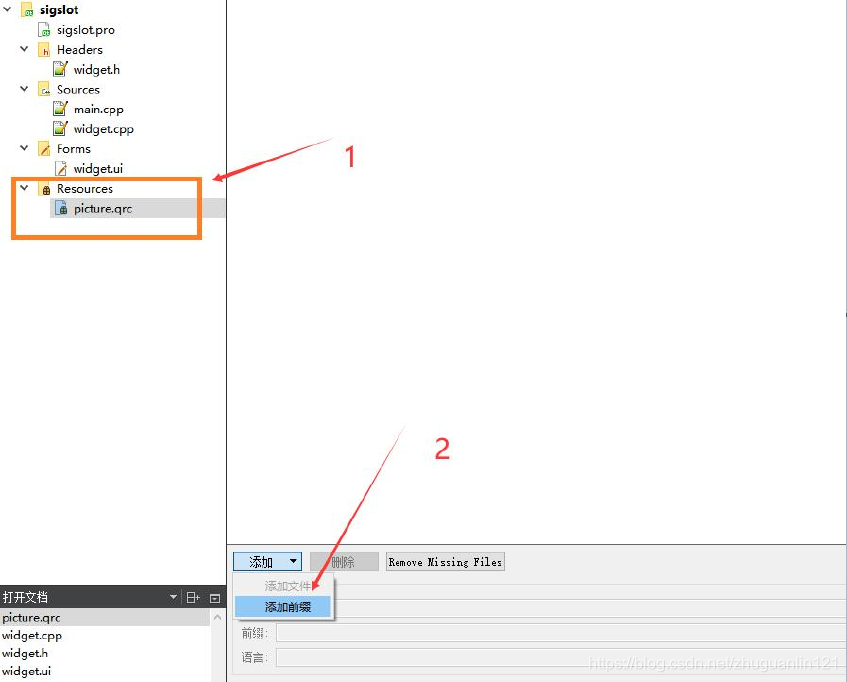Open widget.ui under Forms
This screenshot has width=847, height=682.
[98, 168]
